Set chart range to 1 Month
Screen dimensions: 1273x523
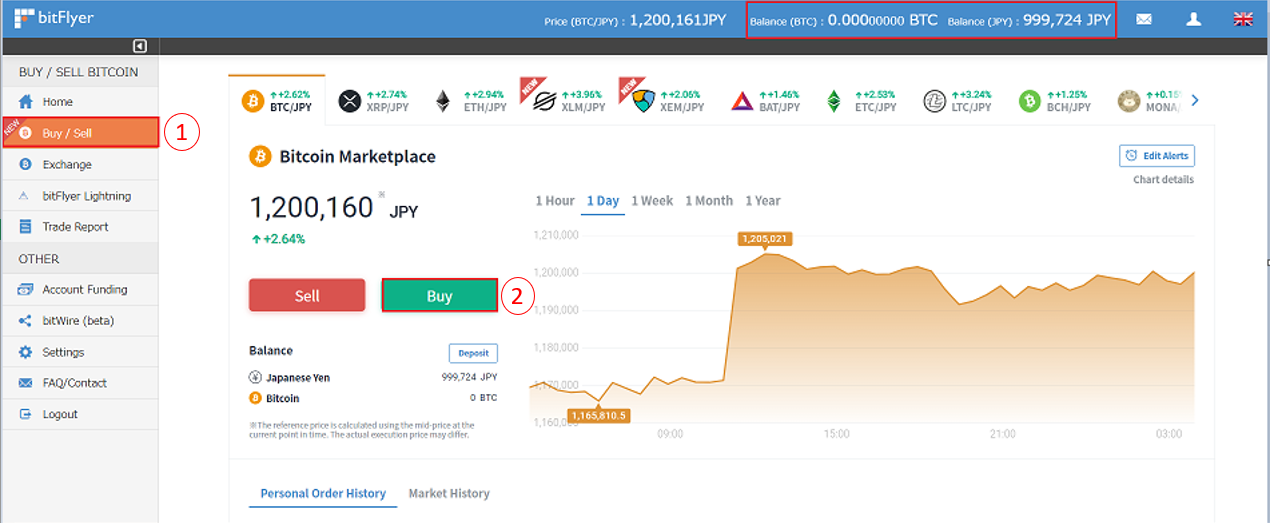coord(709,201)
